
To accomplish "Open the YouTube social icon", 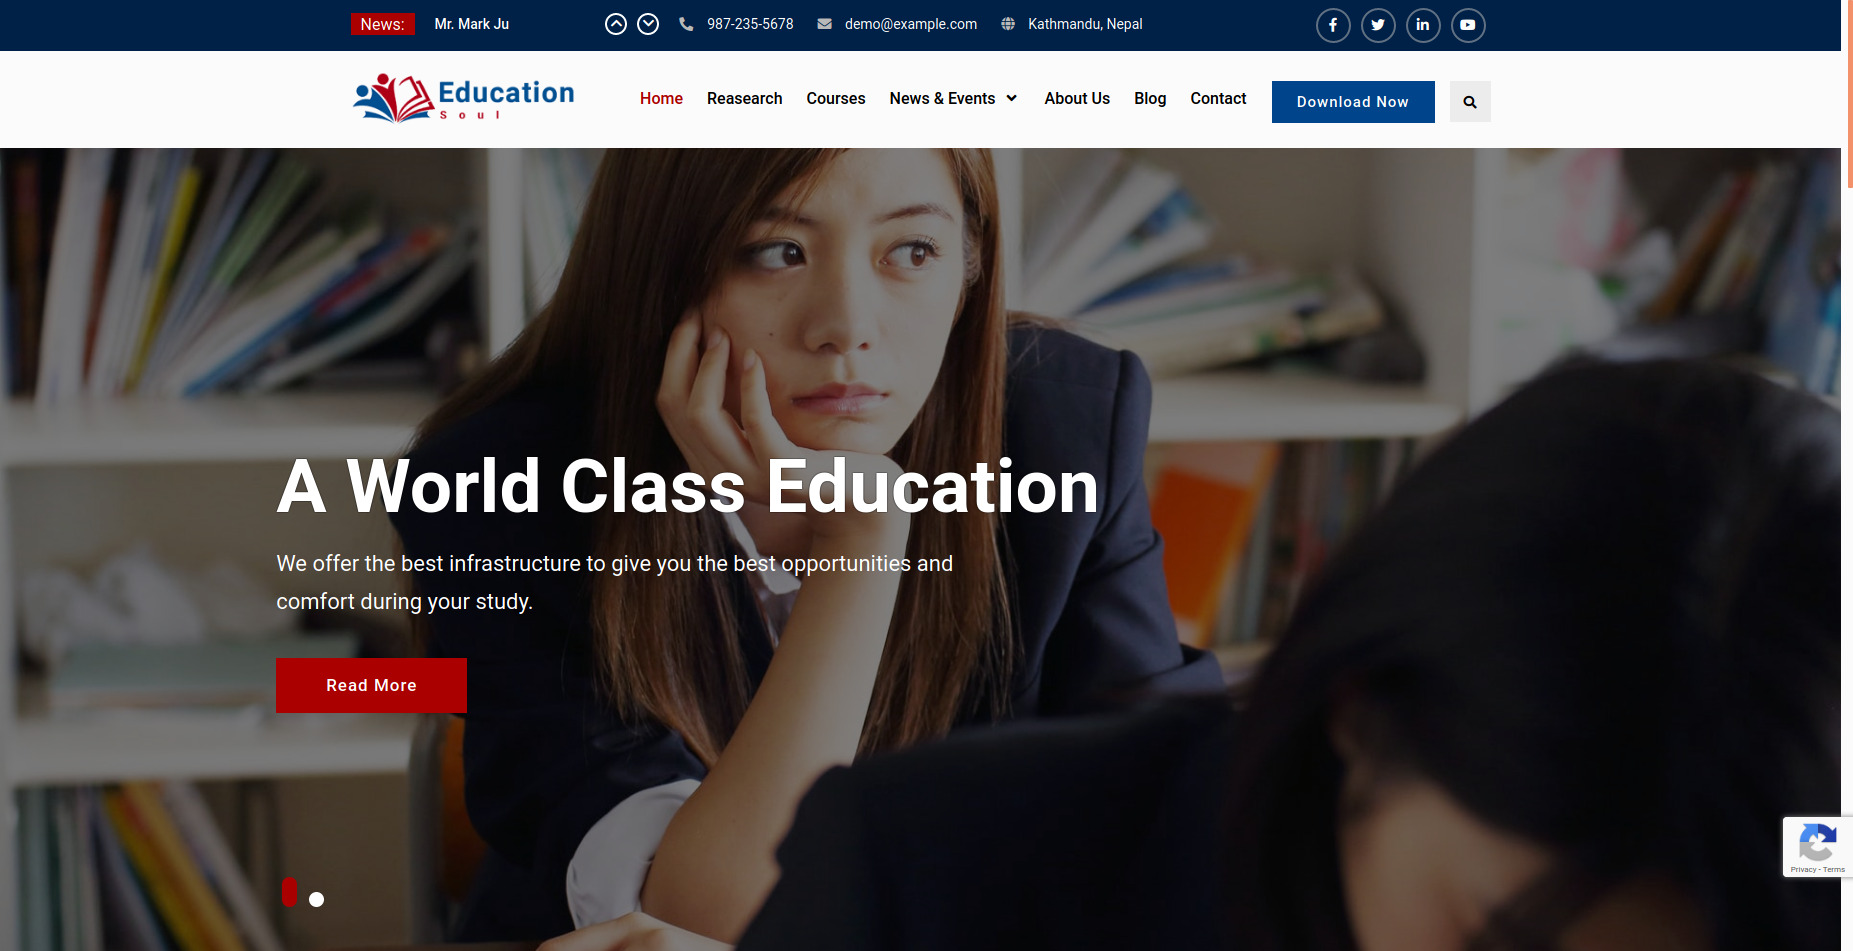I will click(x=1468, y=25).
